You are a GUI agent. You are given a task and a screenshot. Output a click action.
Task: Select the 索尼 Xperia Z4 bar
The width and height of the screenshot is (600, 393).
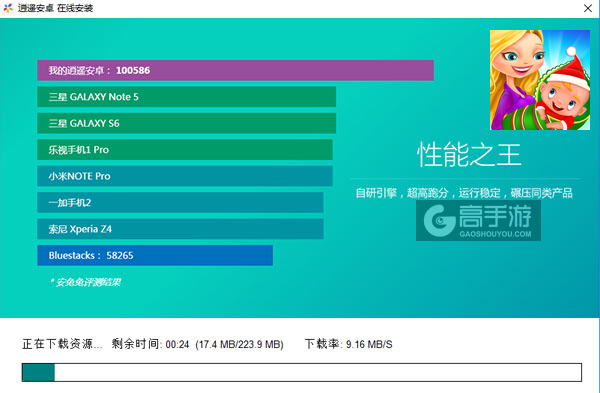(x=180, y=229)
